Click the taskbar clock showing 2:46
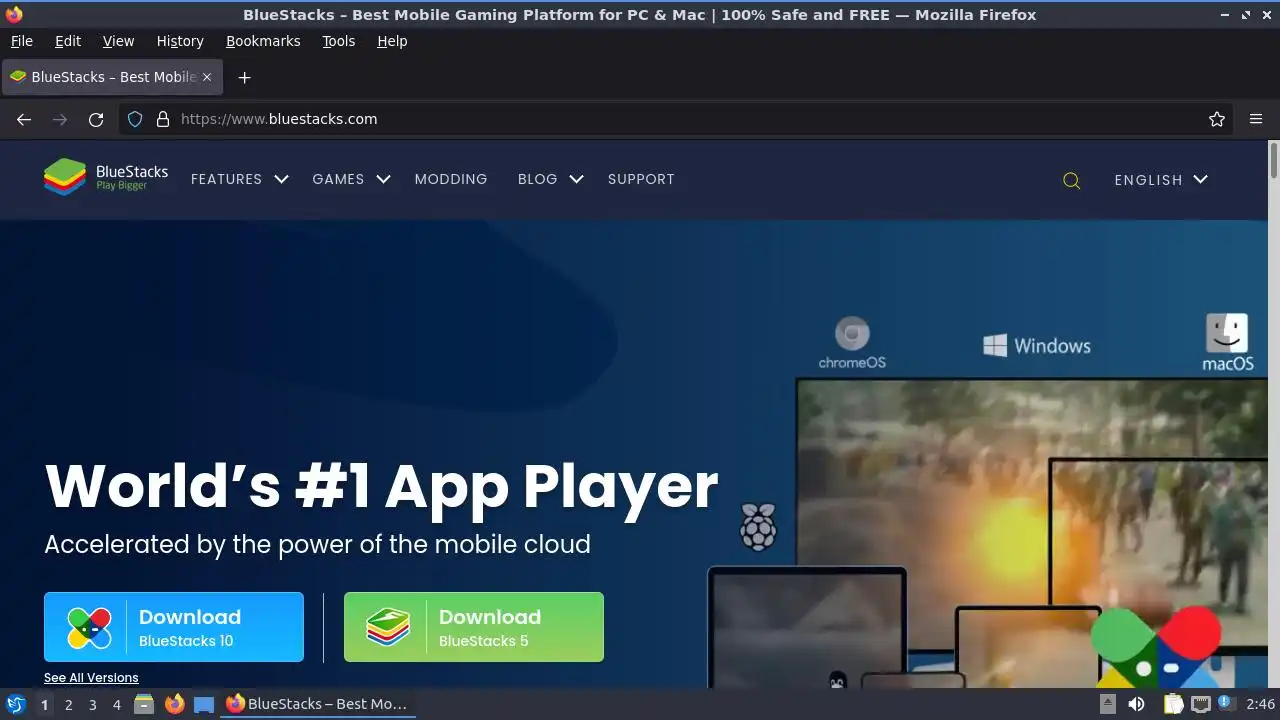 (x=1260, y=705)
